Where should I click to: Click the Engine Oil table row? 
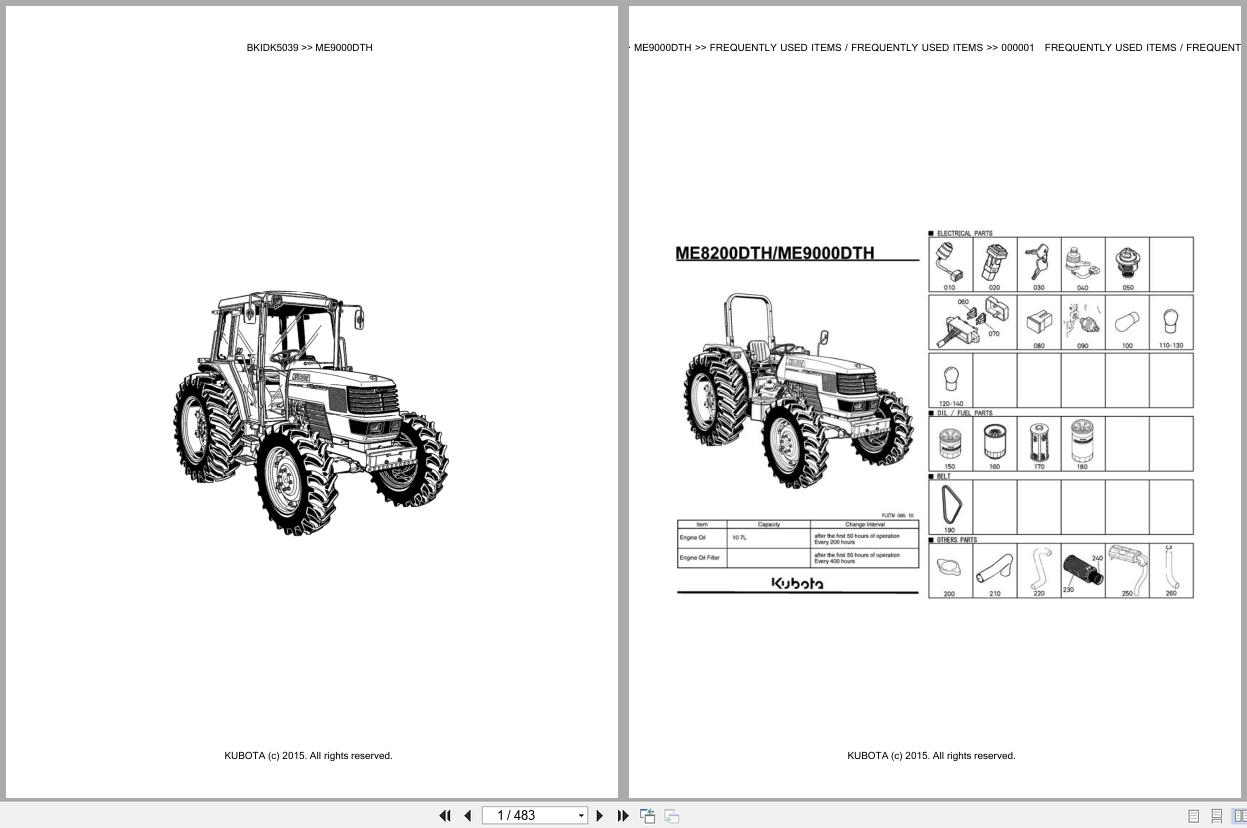click(798, 539)
